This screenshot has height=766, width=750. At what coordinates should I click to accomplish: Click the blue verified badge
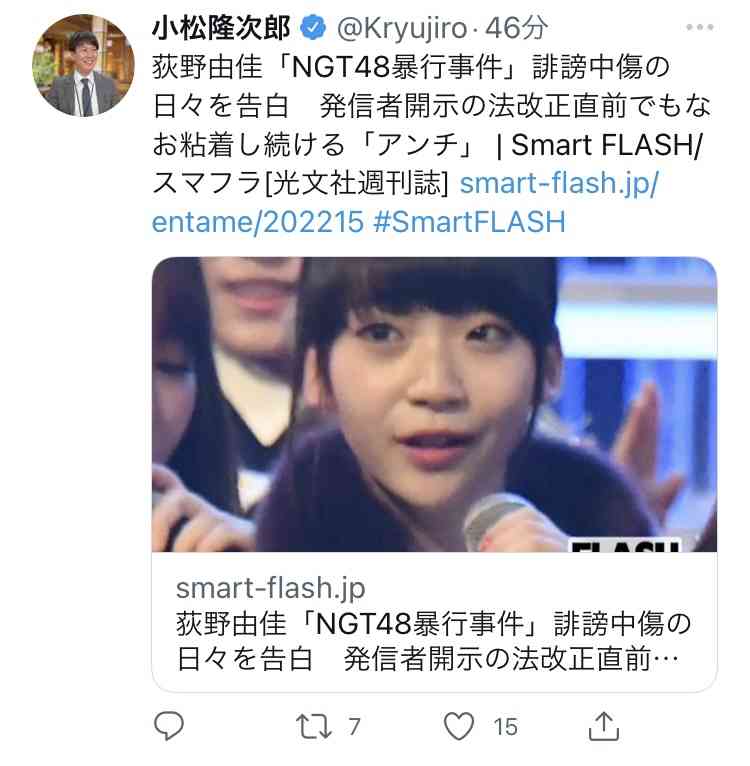[x=313, y=28]
